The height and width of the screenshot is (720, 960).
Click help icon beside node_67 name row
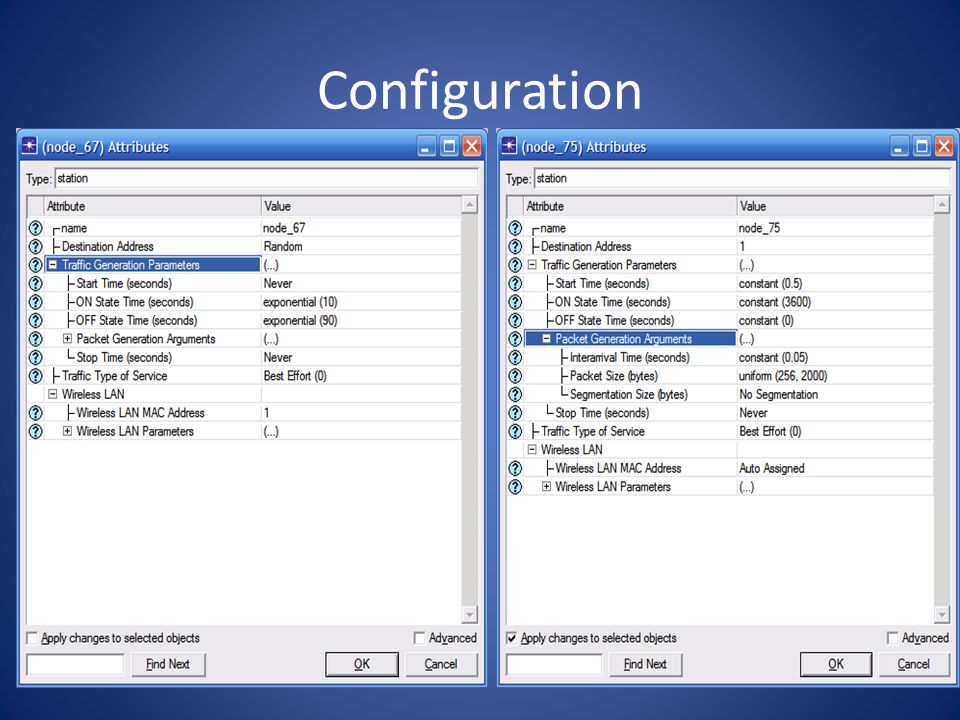click(x=36, y=228)
